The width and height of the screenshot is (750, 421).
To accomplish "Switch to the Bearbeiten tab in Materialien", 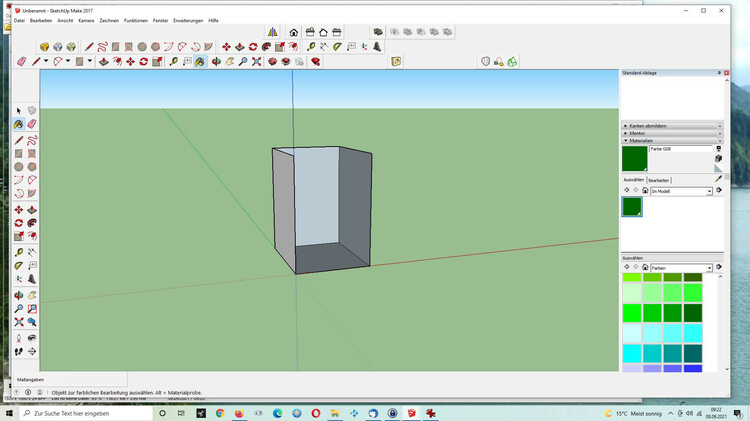I will pyautogui.click(x=658, y=180).
